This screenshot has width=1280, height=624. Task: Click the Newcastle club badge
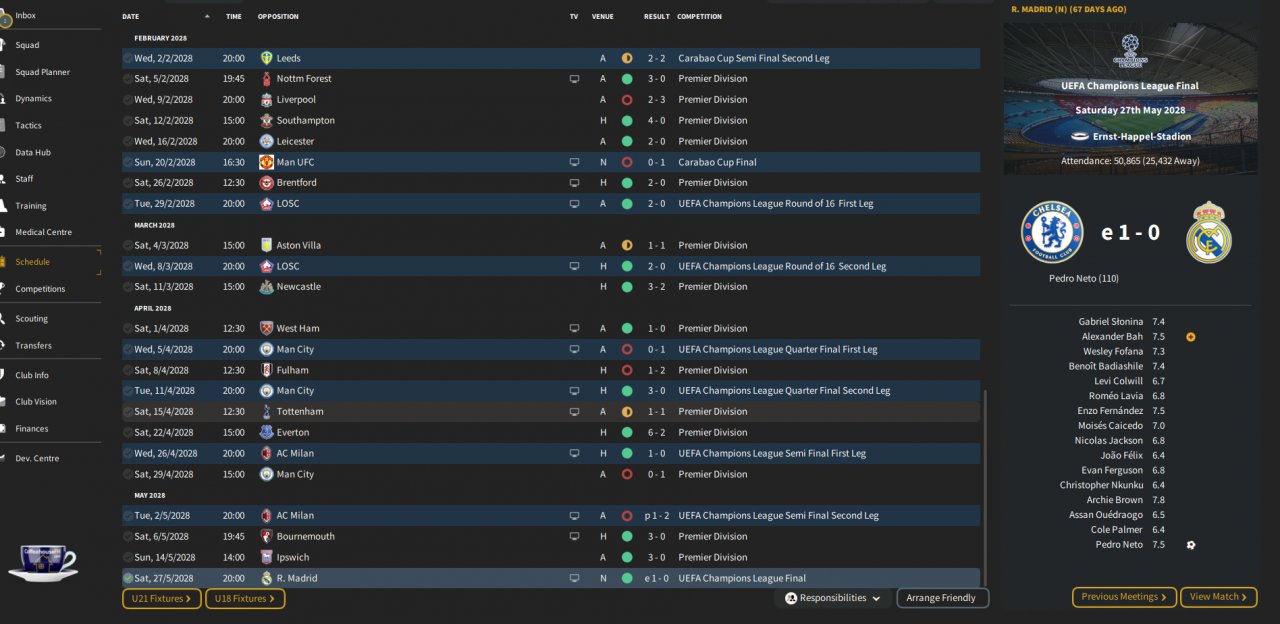[266, 287]
